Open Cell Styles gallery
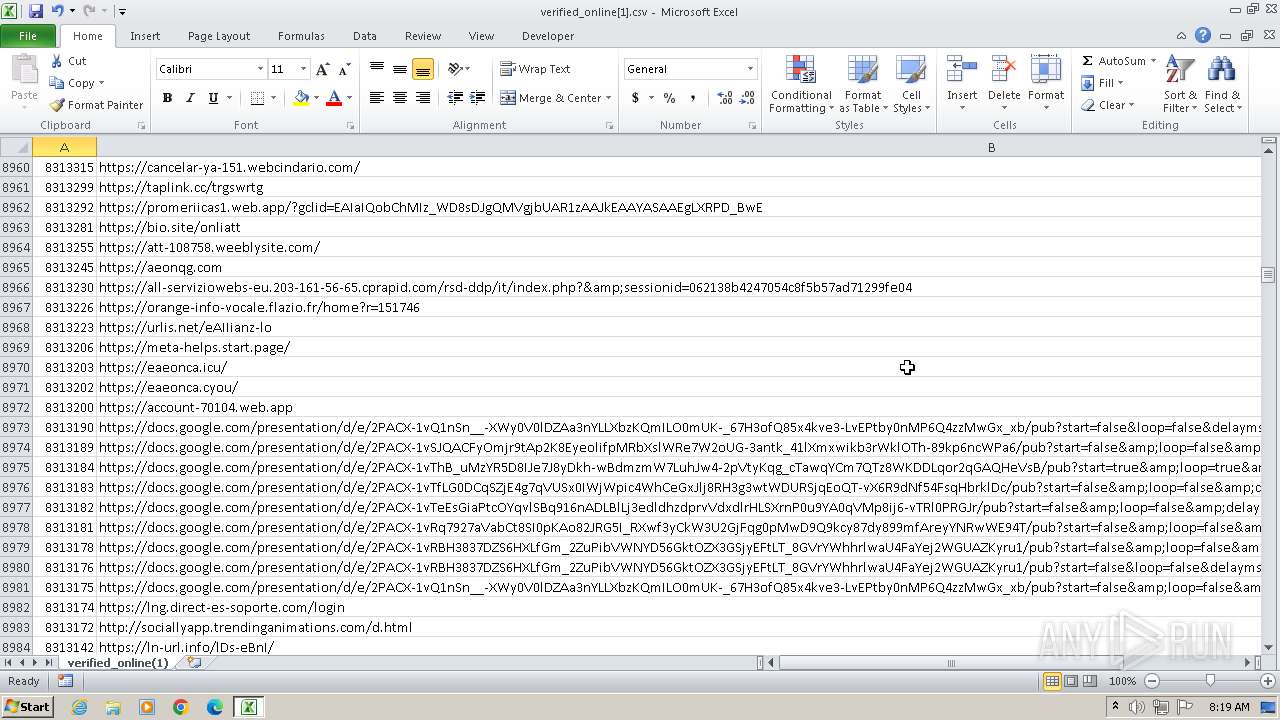The height and width of the screenshot is (720, 1280). 911,84
